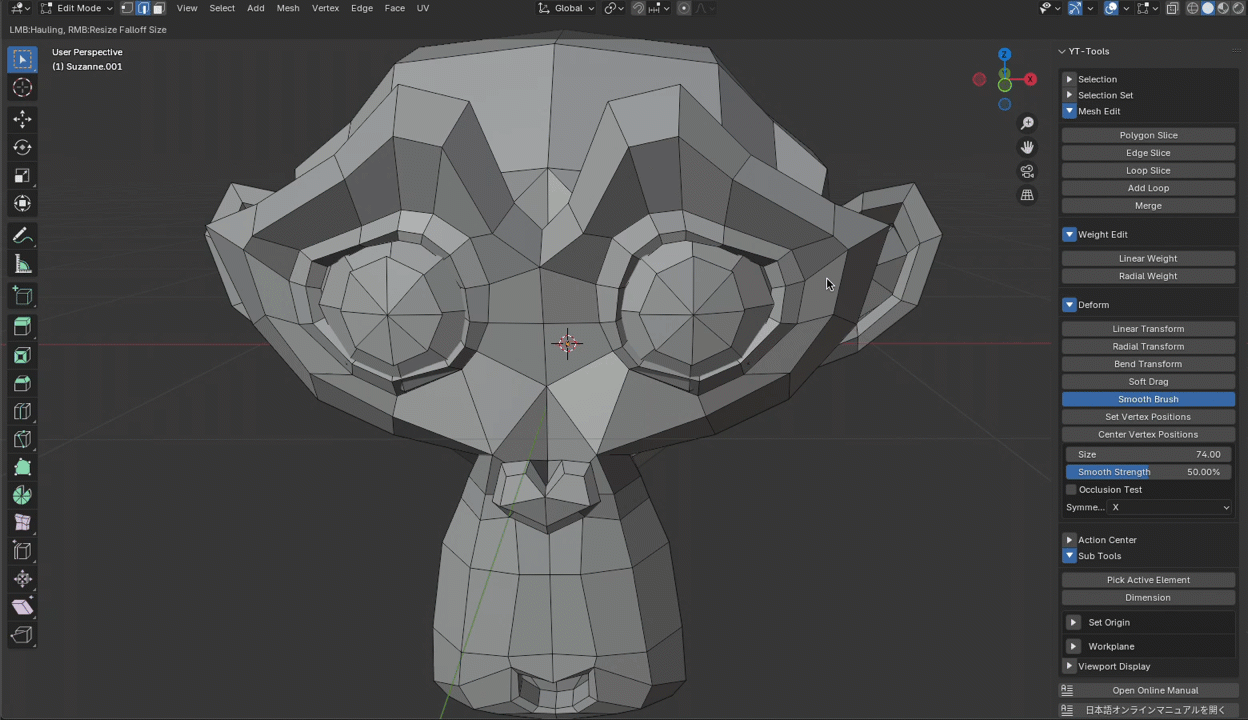Activate the Loop Cut tool
The image size is (1248, 720).
[22, 411]
